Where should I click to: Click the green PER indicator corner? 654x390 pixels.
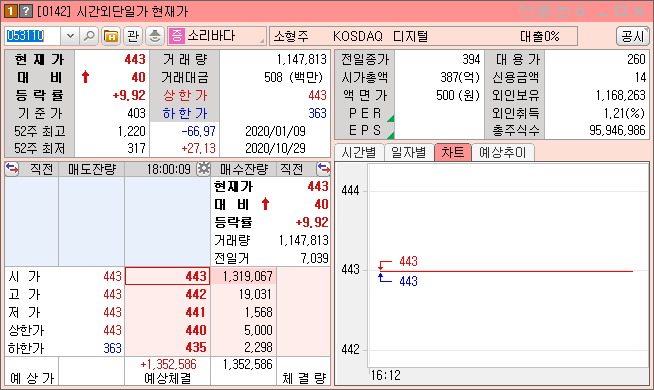click(391, 118)
